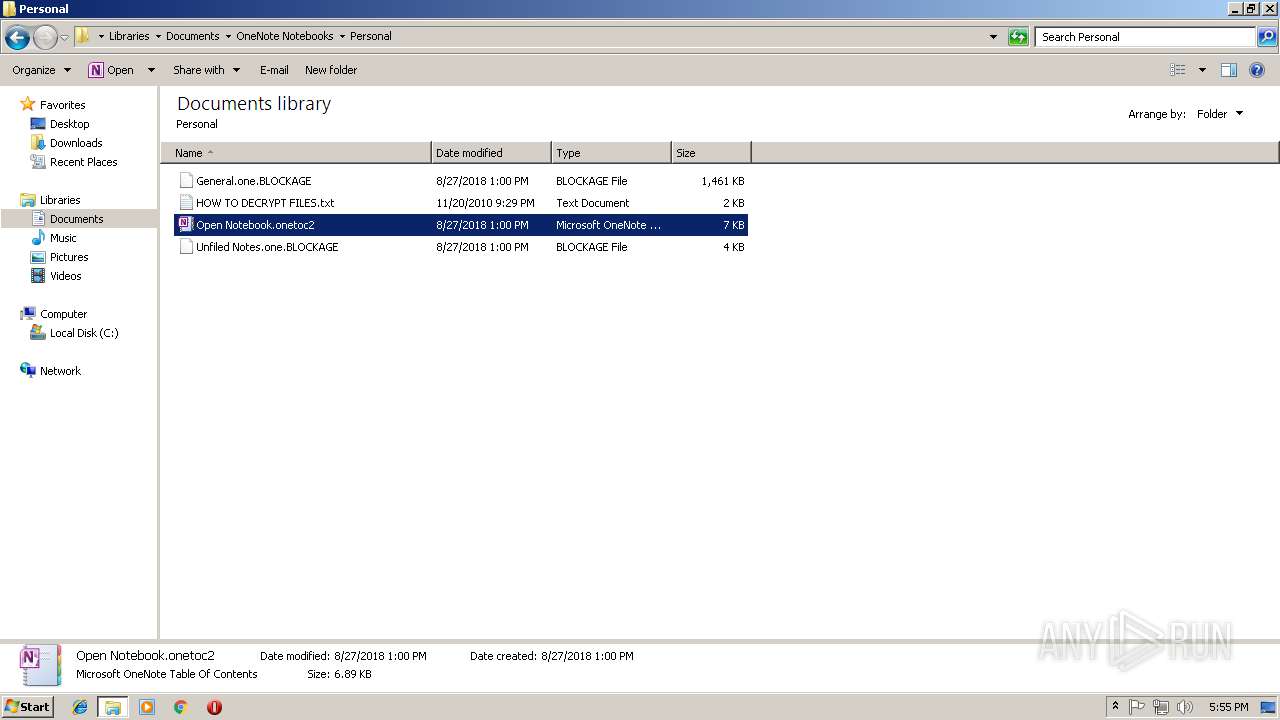
Task: Launch Windows Media Player from taskbar
Action: click(147, 707)
